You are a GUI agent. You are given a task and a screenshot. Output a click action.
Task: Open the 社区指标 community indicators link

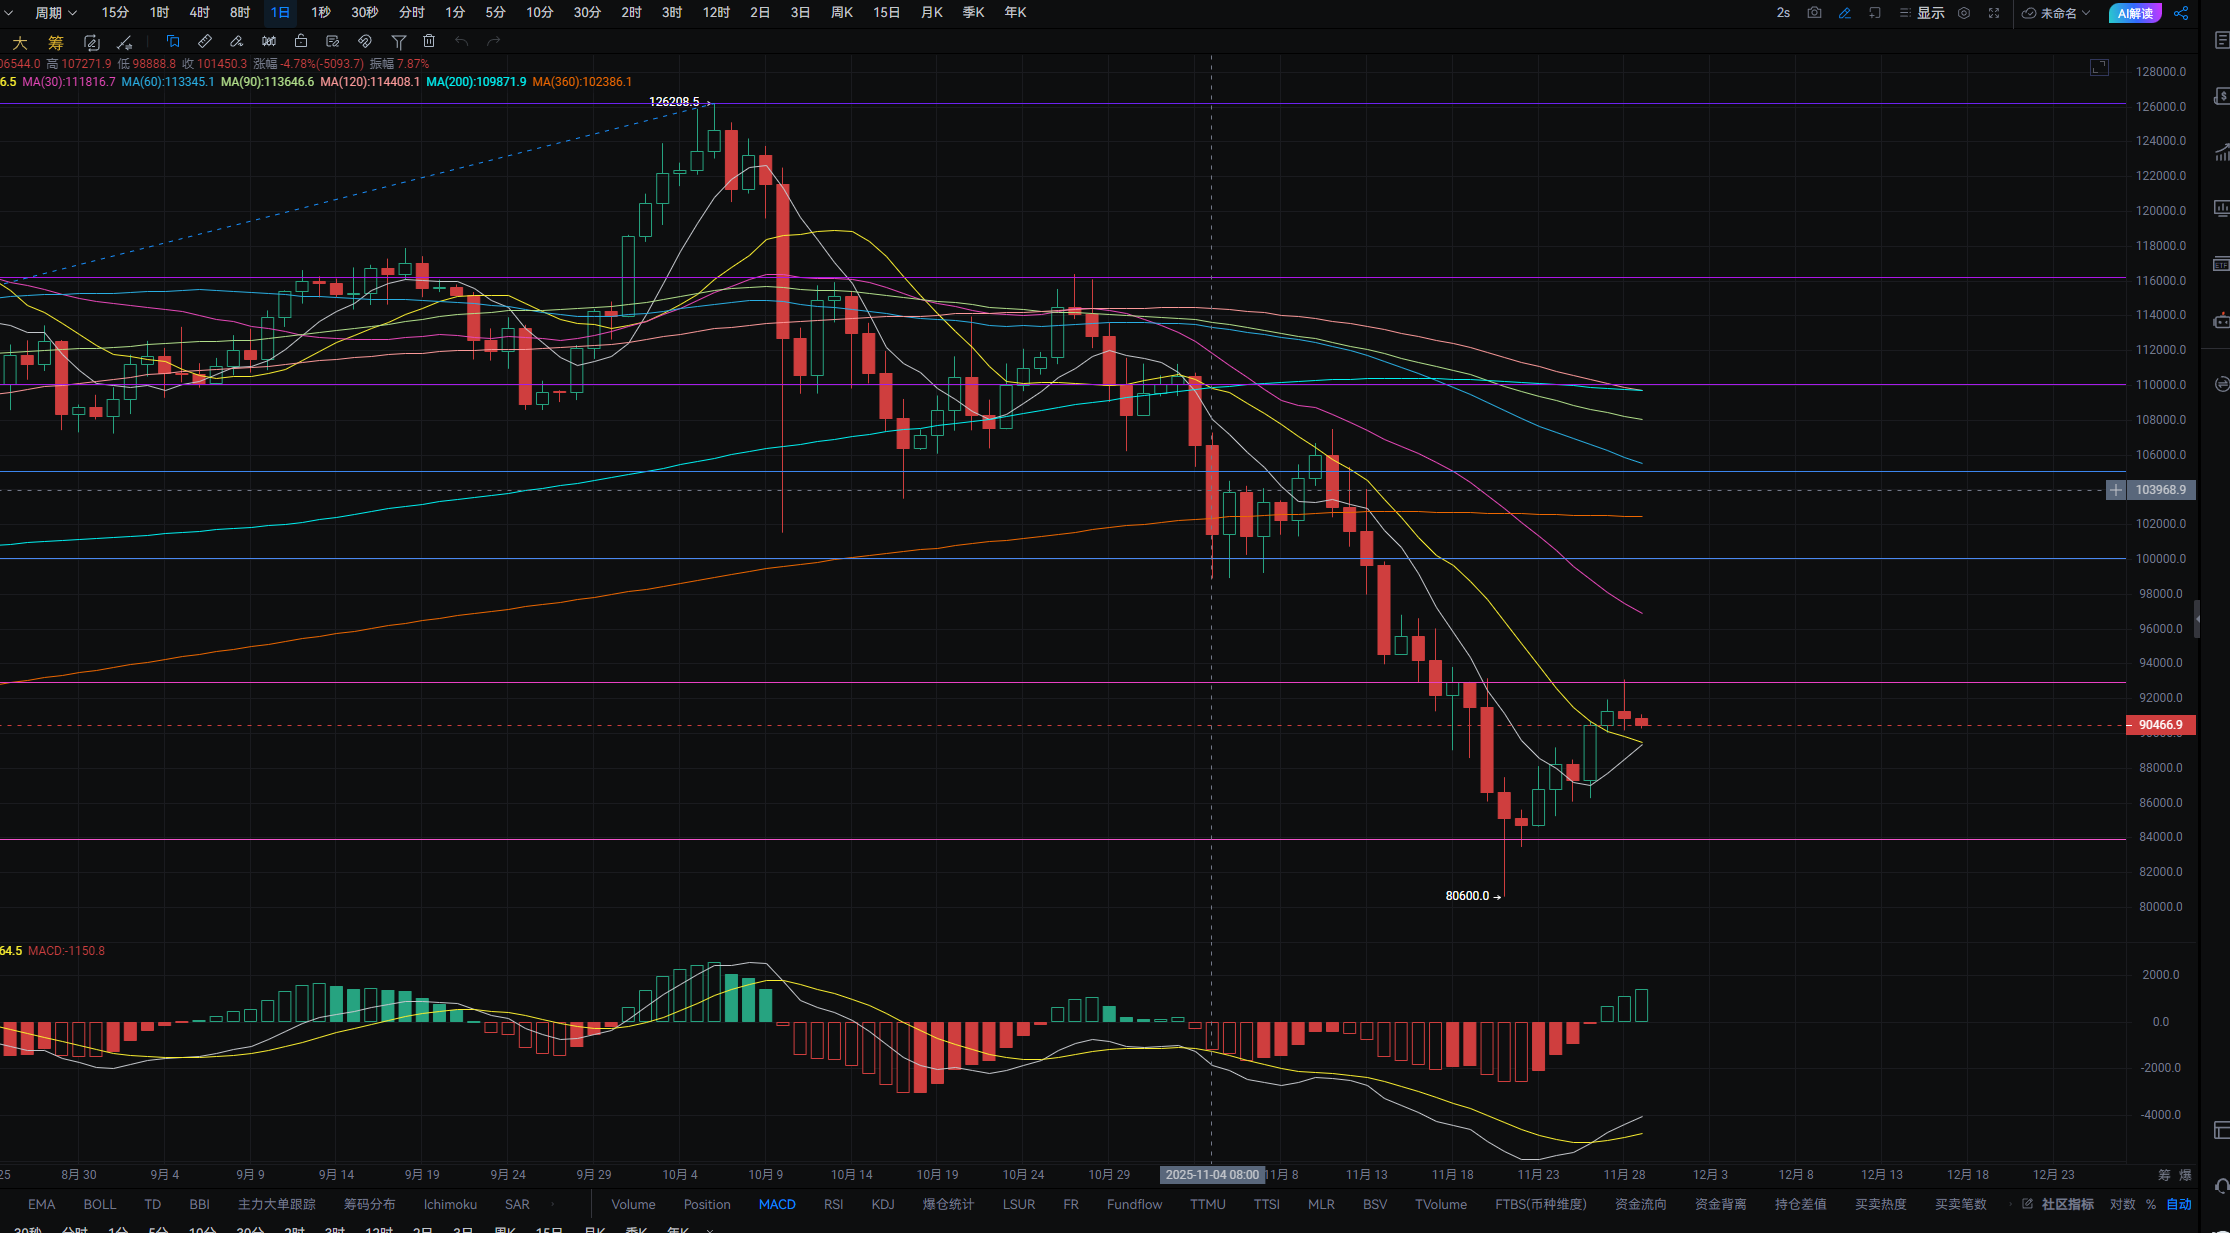pos(2067,1204)
